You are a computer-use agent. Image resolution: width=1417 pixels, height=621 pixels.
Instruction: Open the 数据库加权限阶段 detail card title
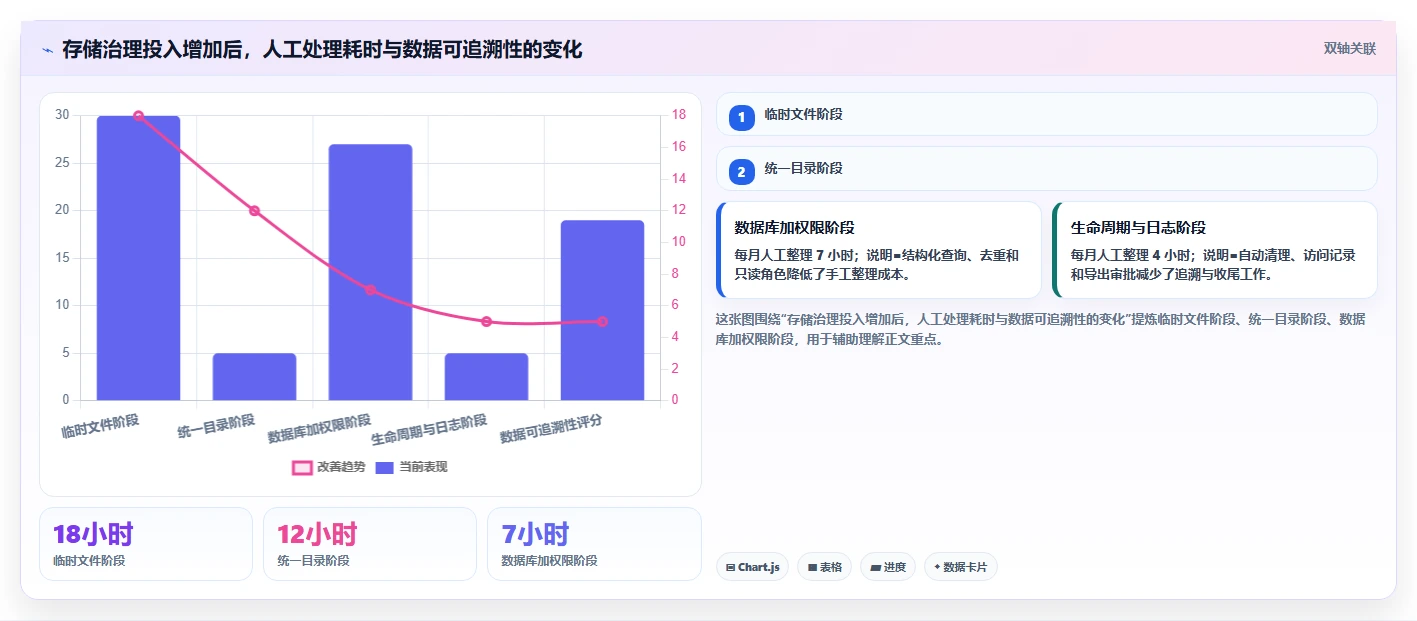pyautogui.click(x=794, y=228)
